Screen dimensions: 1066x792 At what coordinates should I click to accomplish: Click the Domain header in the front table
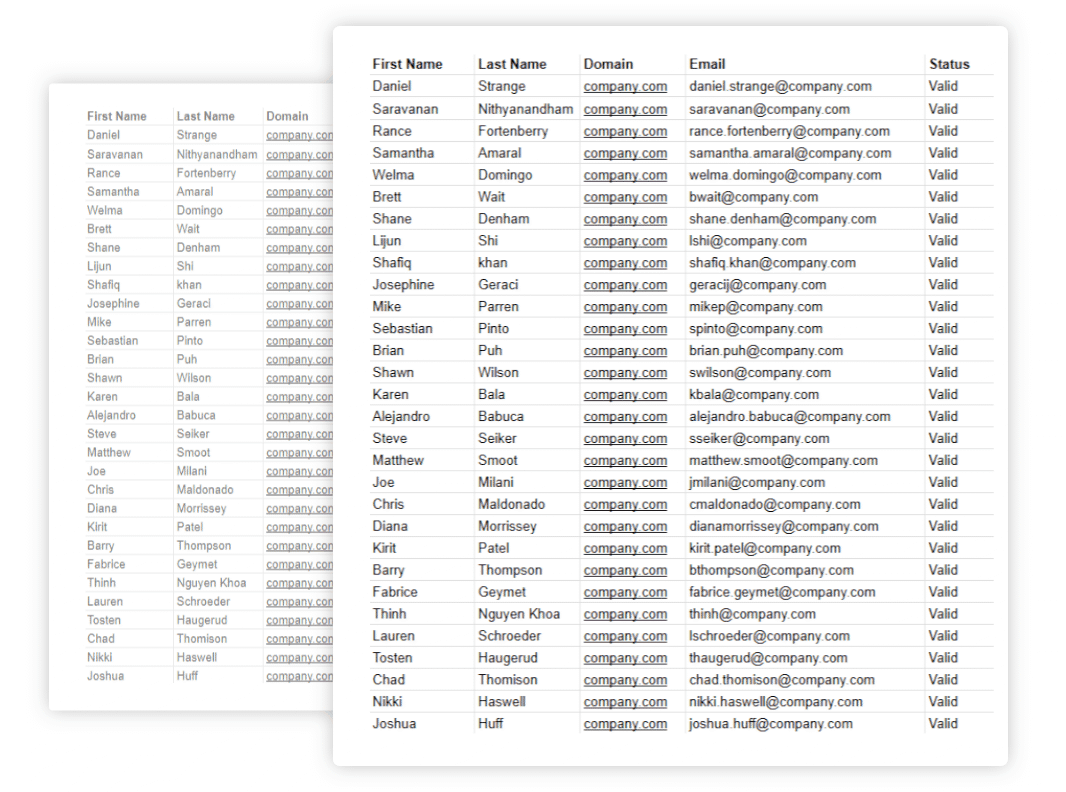(x=608, y=64)
